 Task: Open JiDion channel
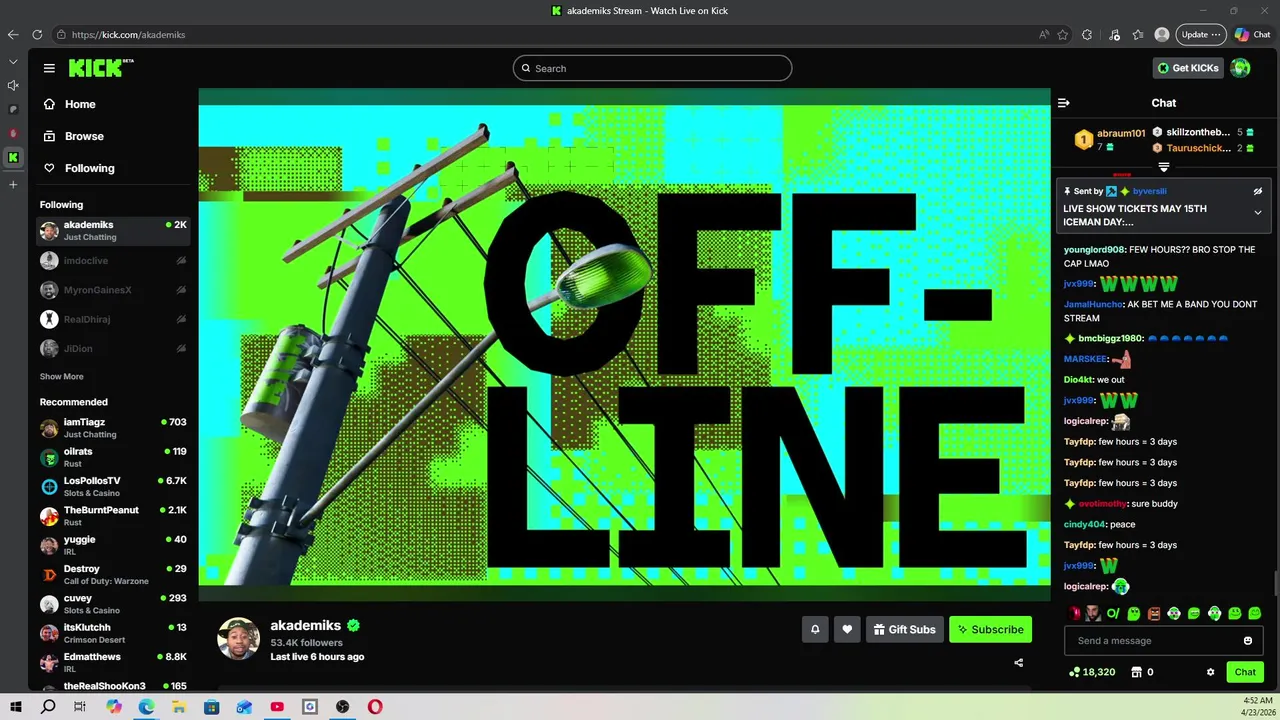click(x=113, y=349)
